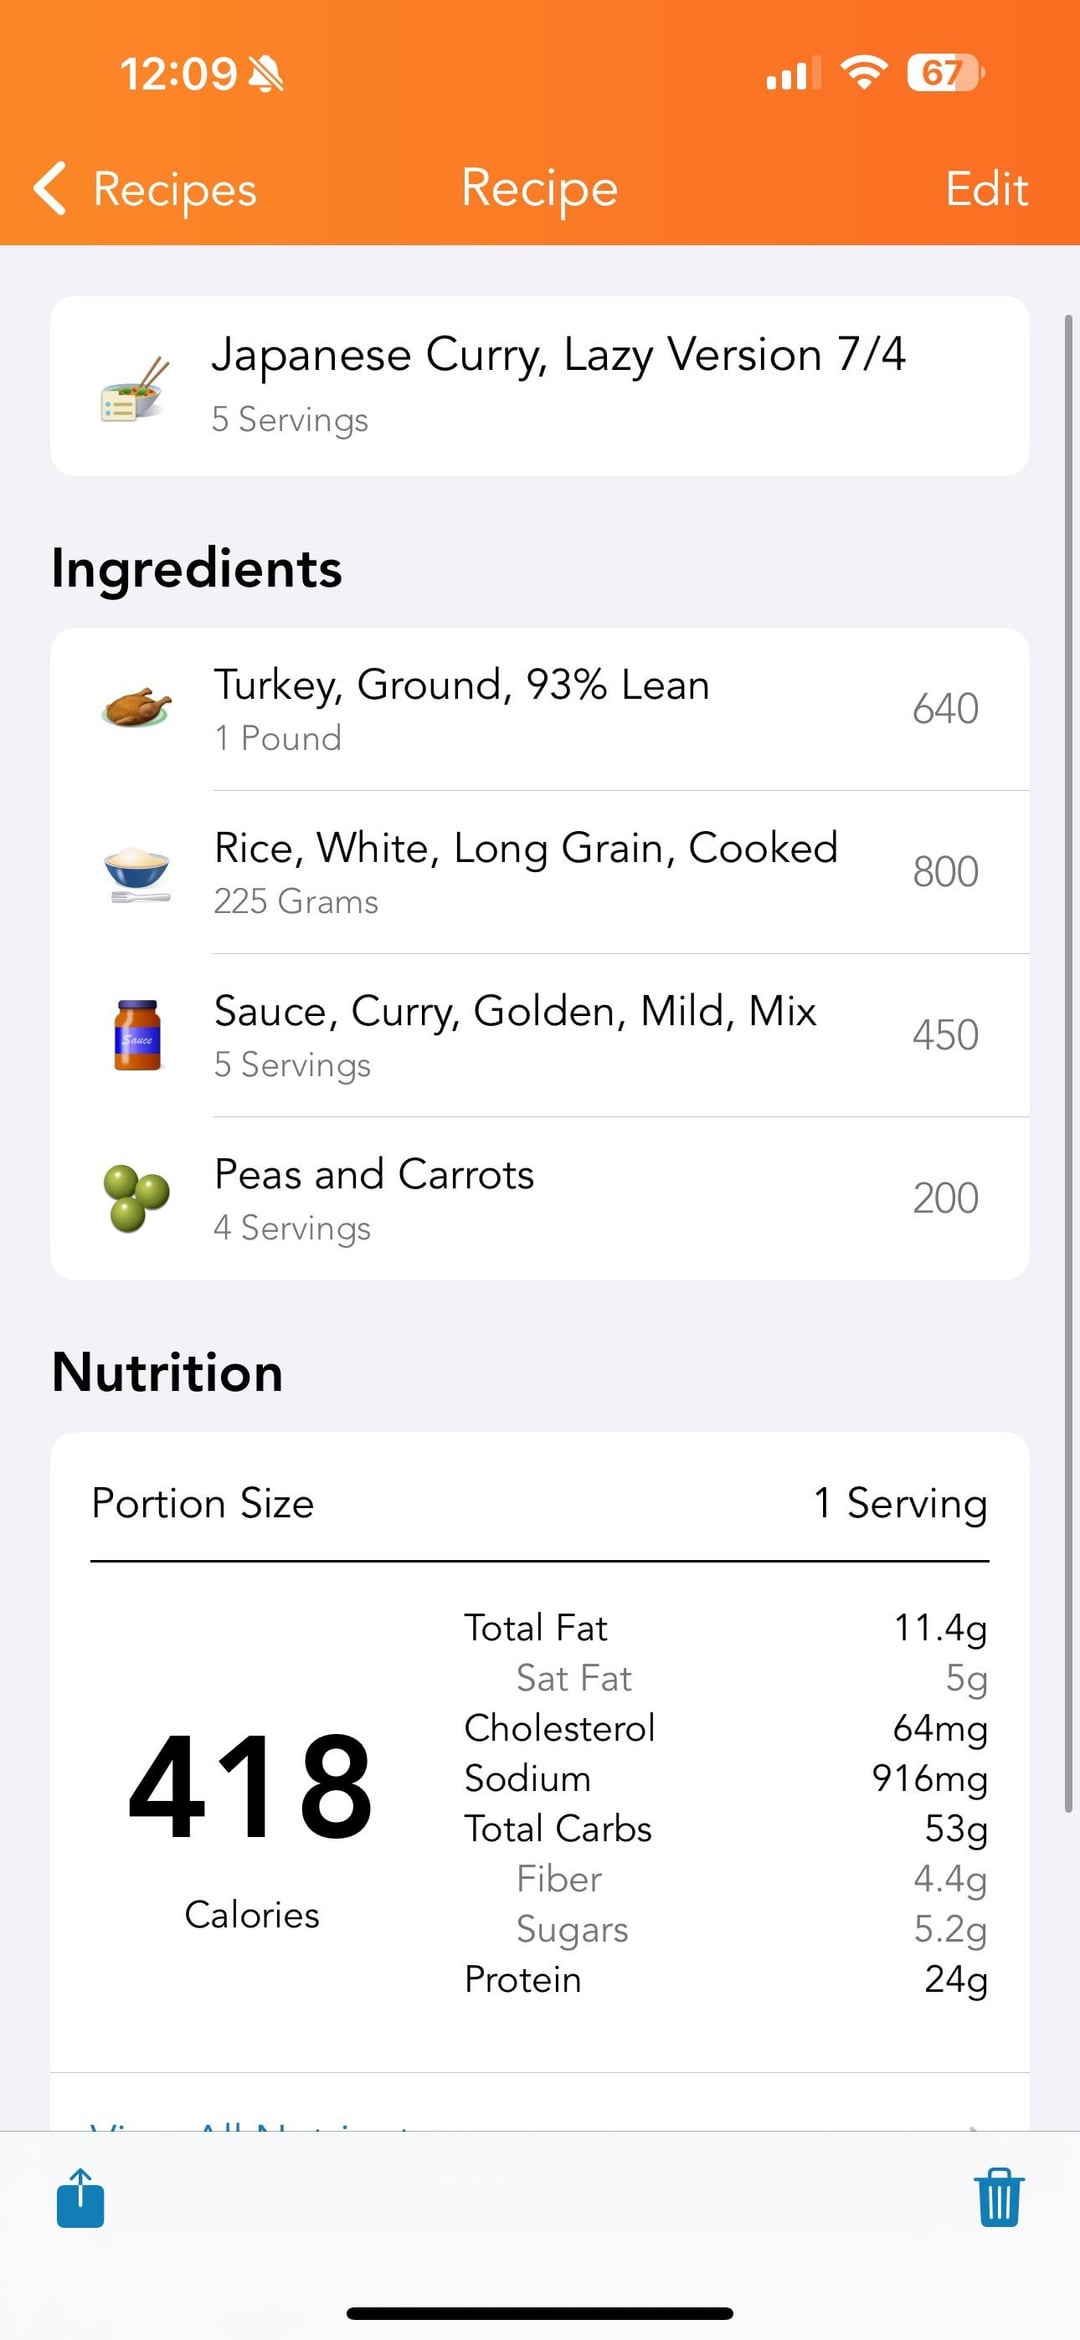Tap the Japanese Curry recipe title card
Image resolution: width=1080 pixels, height=2340 pixels.
[x=558, y=385]
